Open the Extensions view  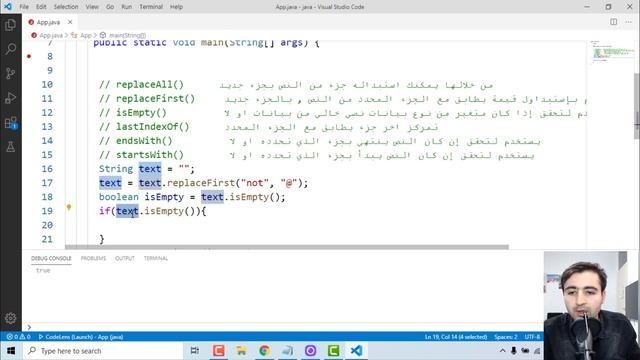click(x=11, y=122)
